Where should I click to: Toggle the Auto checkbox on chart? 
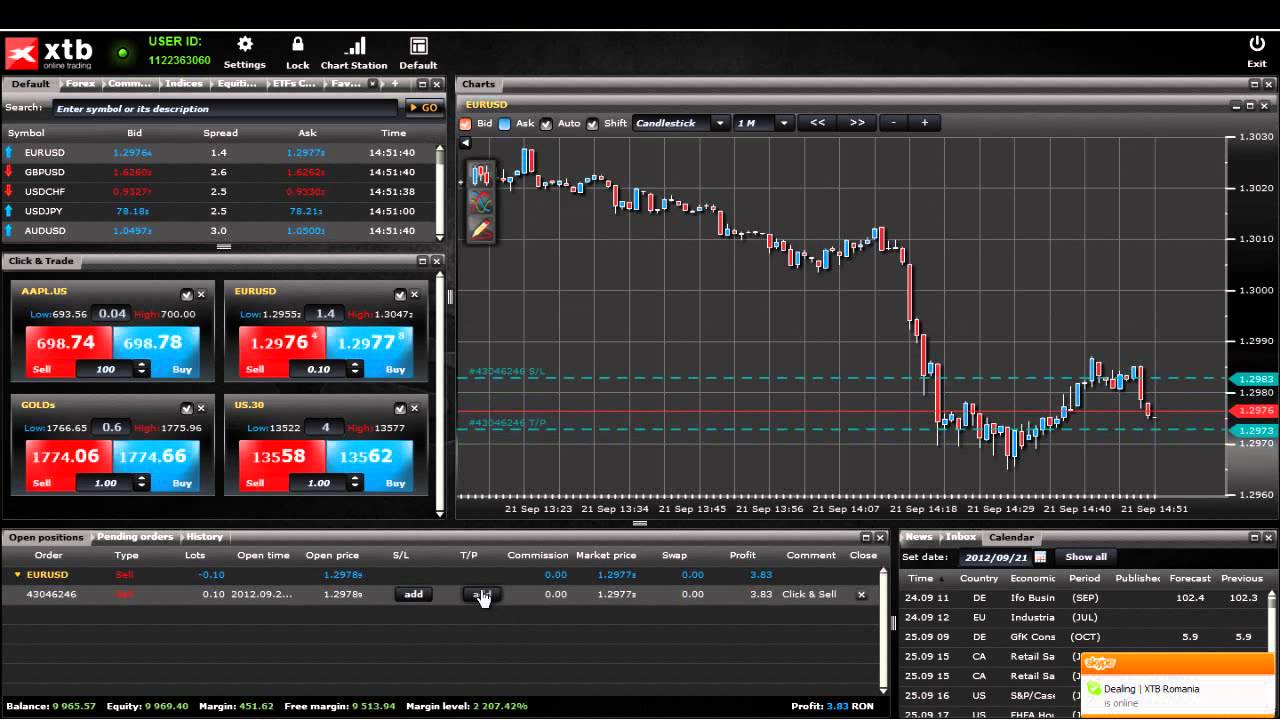click(547, 124)
